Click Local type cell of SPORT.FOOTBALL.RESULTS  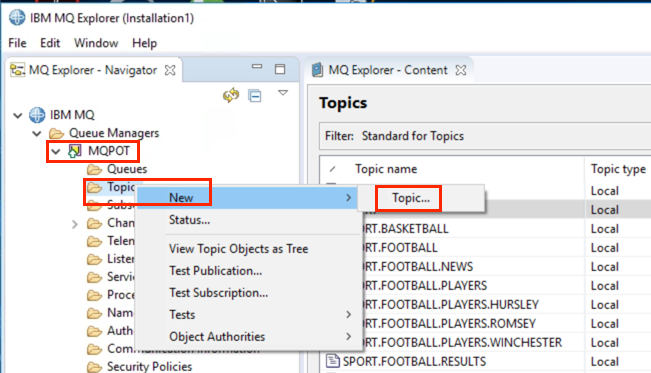click(x=604, y=362)
